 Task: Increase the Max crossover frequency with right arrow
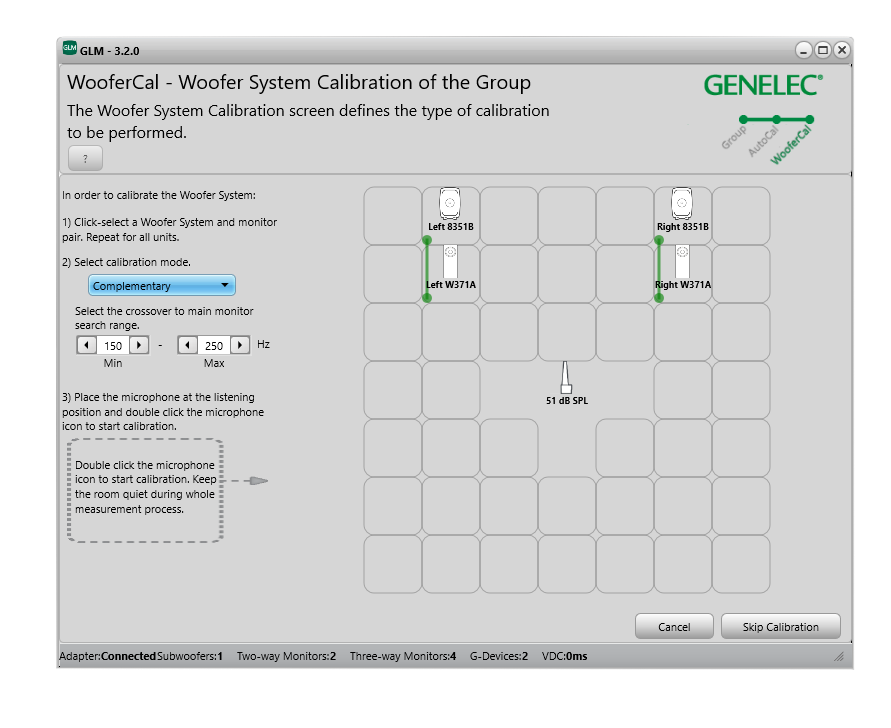click(x=239, y=344)
